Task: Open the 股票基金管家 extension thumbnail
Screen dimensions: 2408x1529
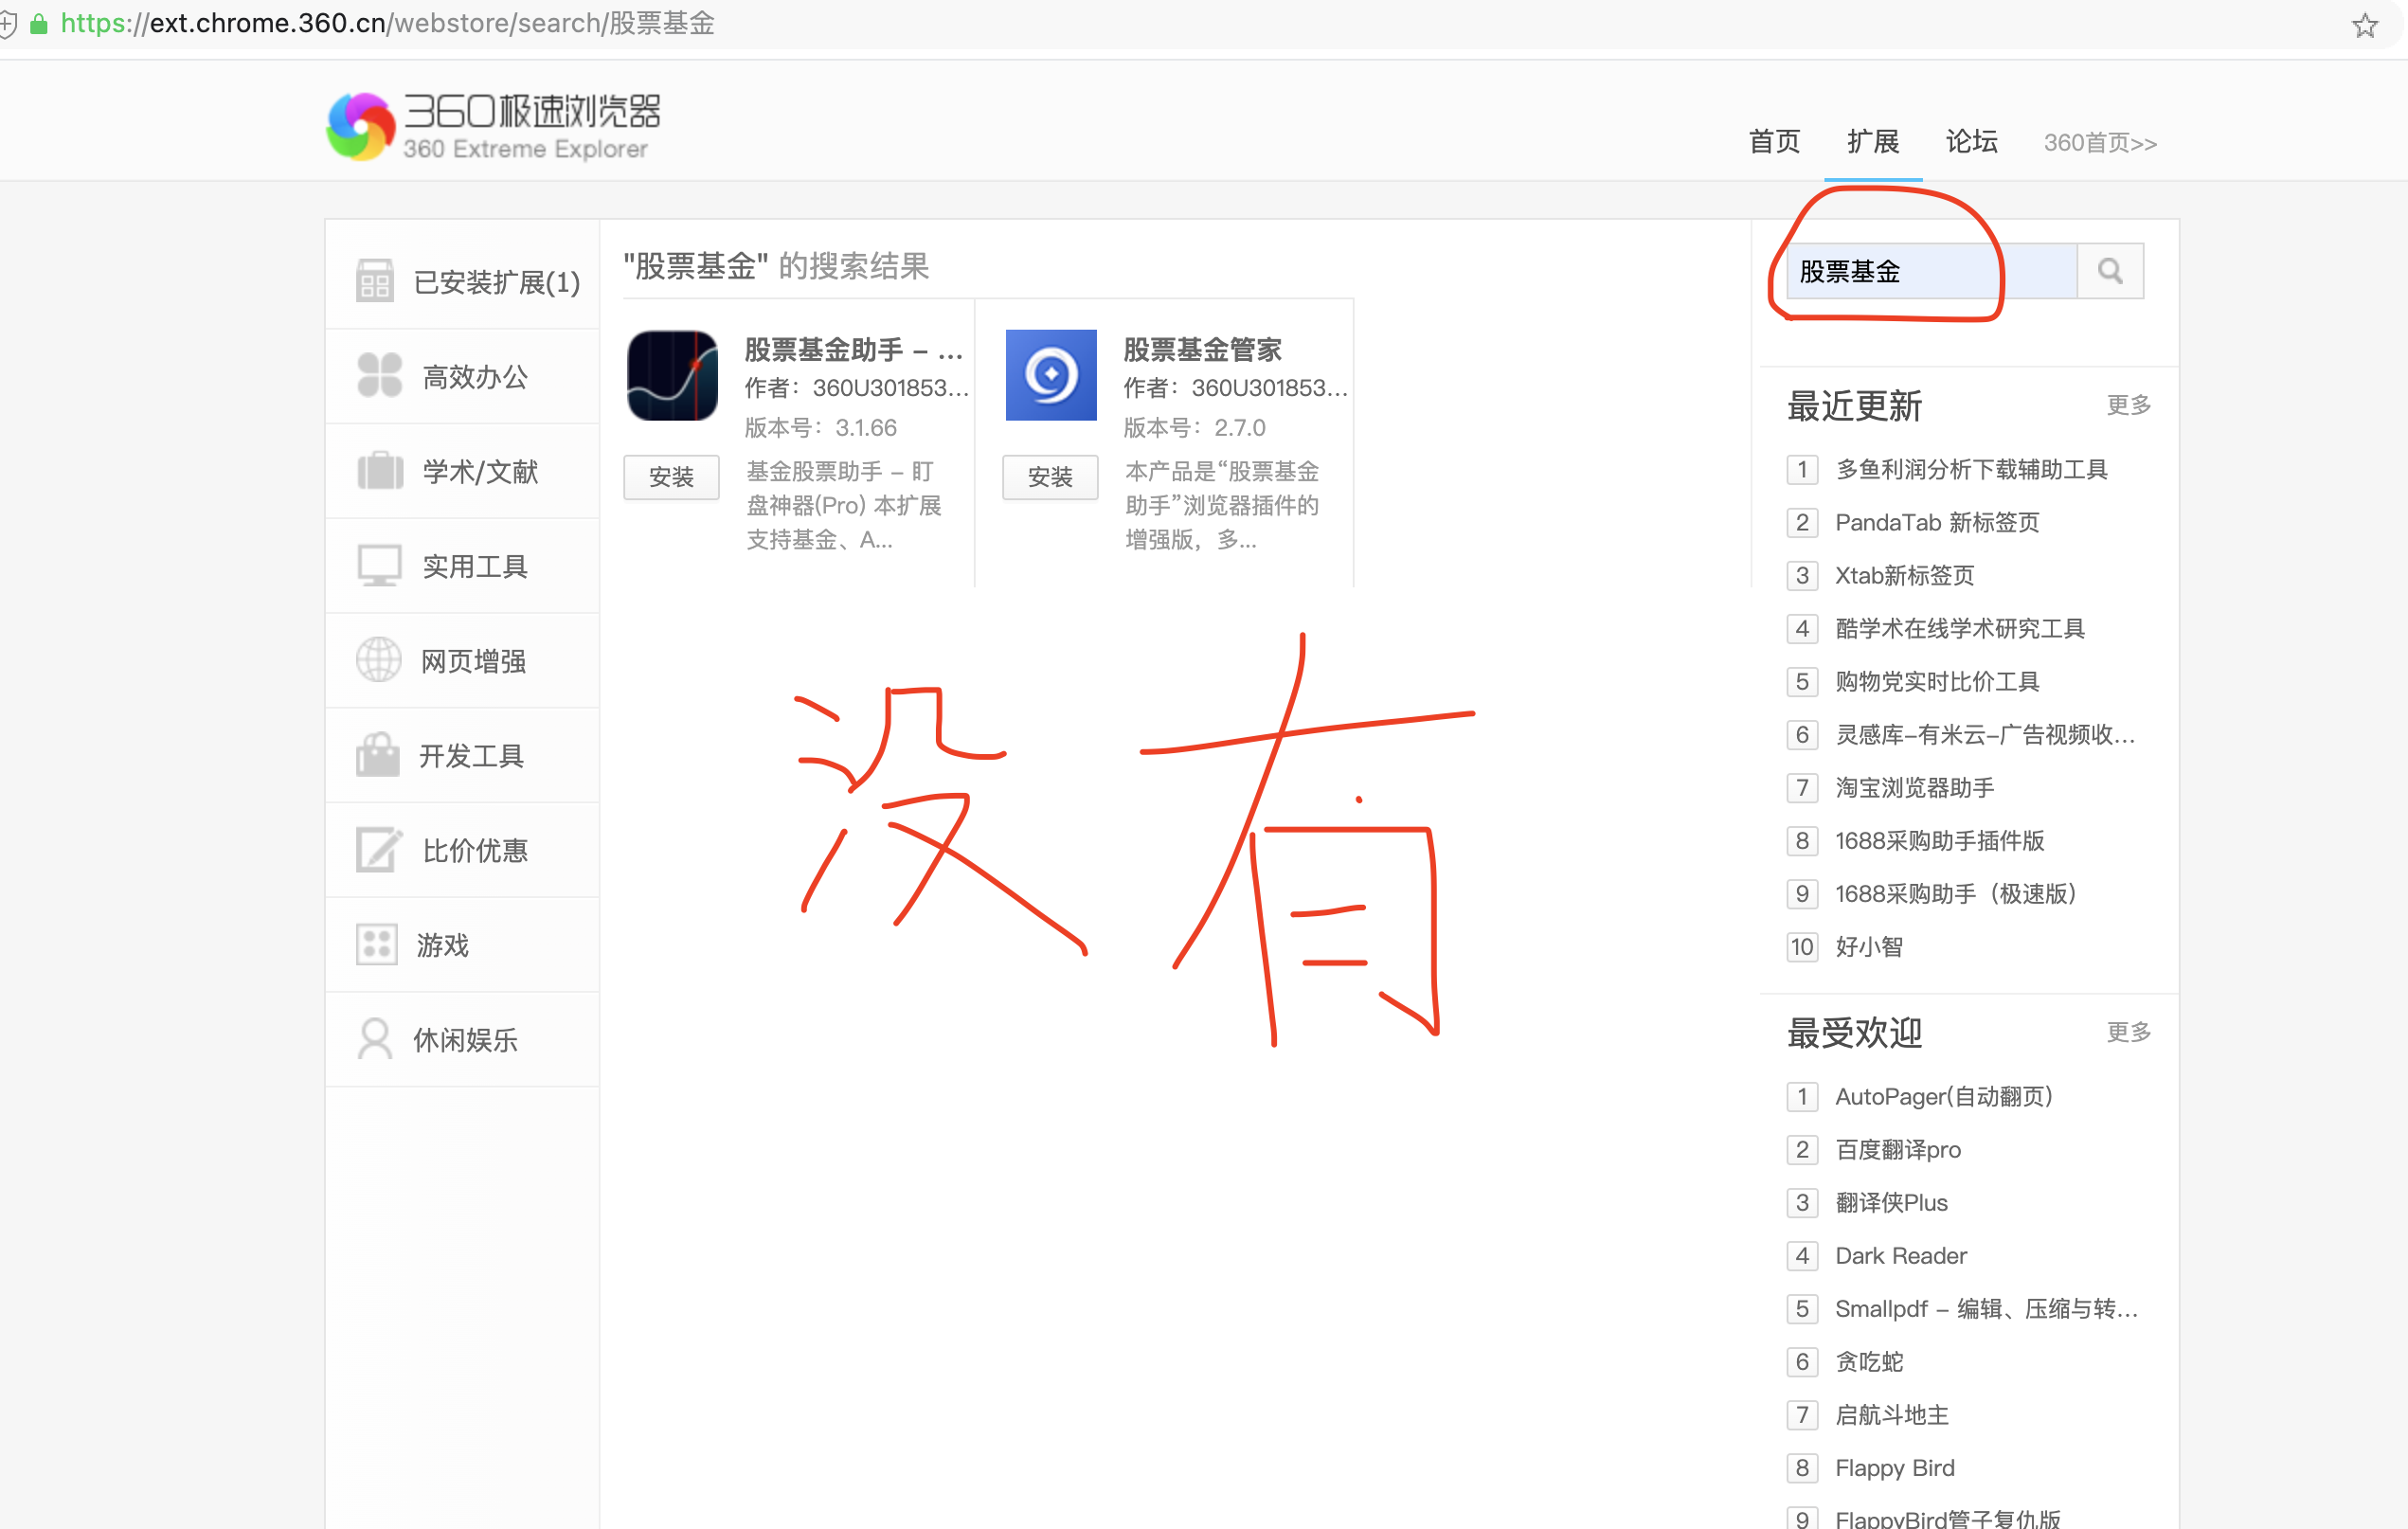Action: click(1050, 375)
